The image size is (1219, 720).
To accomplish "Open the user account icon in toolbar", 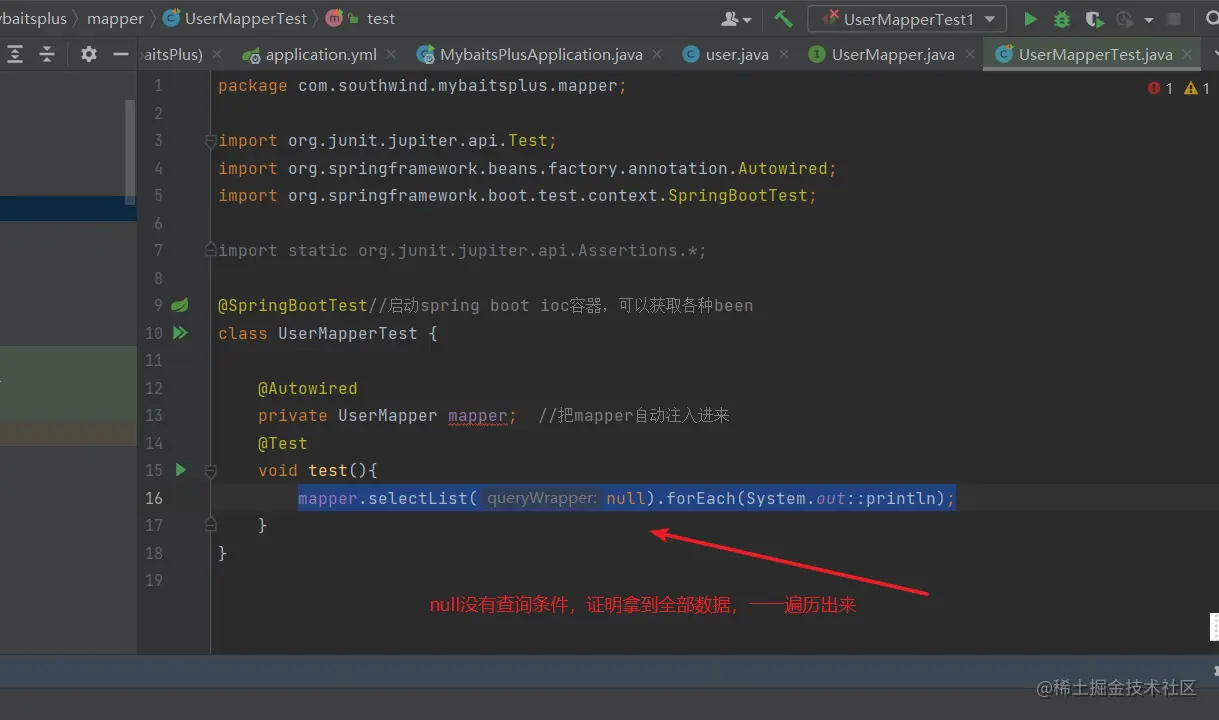I will click(736, 19).
